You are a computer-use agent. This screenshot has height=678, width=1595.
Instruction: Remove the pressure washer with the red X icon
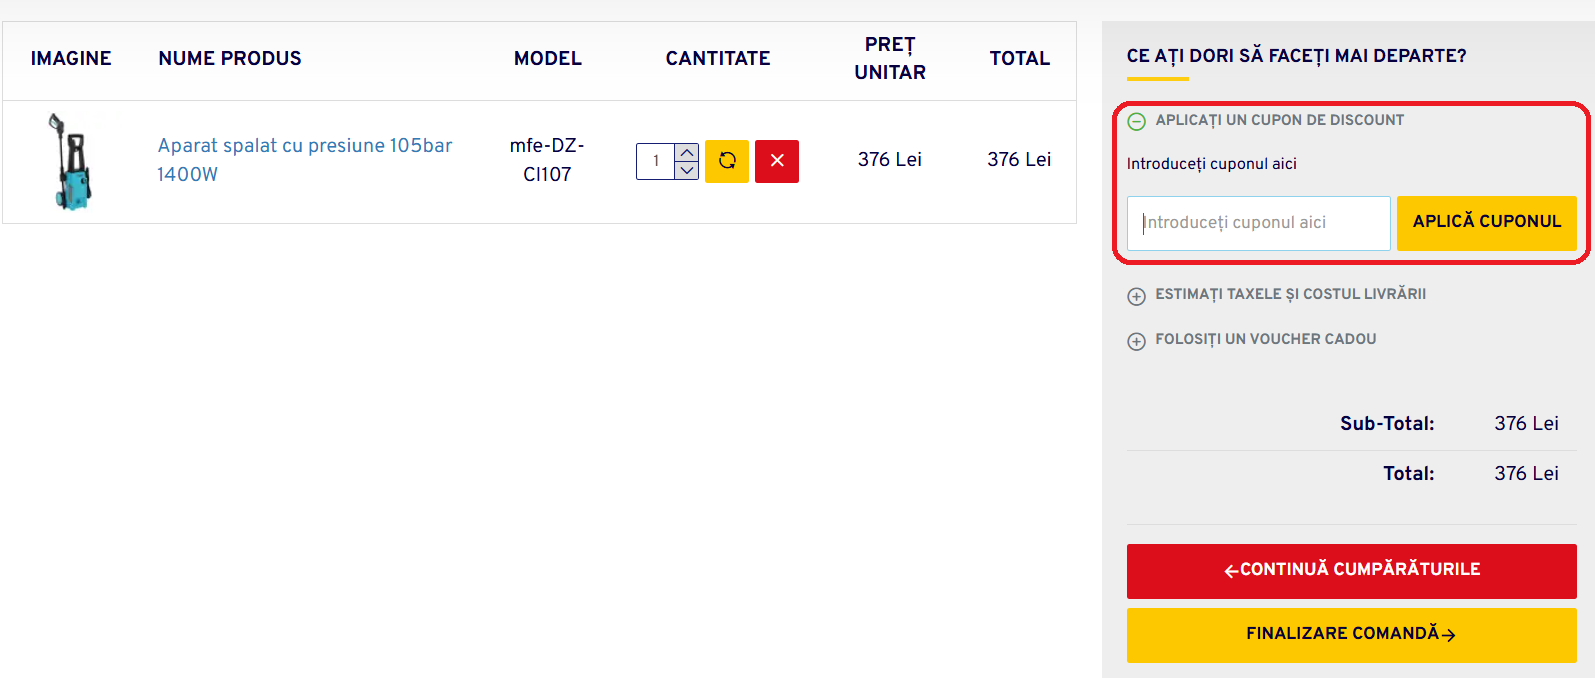tap(777, 161)
